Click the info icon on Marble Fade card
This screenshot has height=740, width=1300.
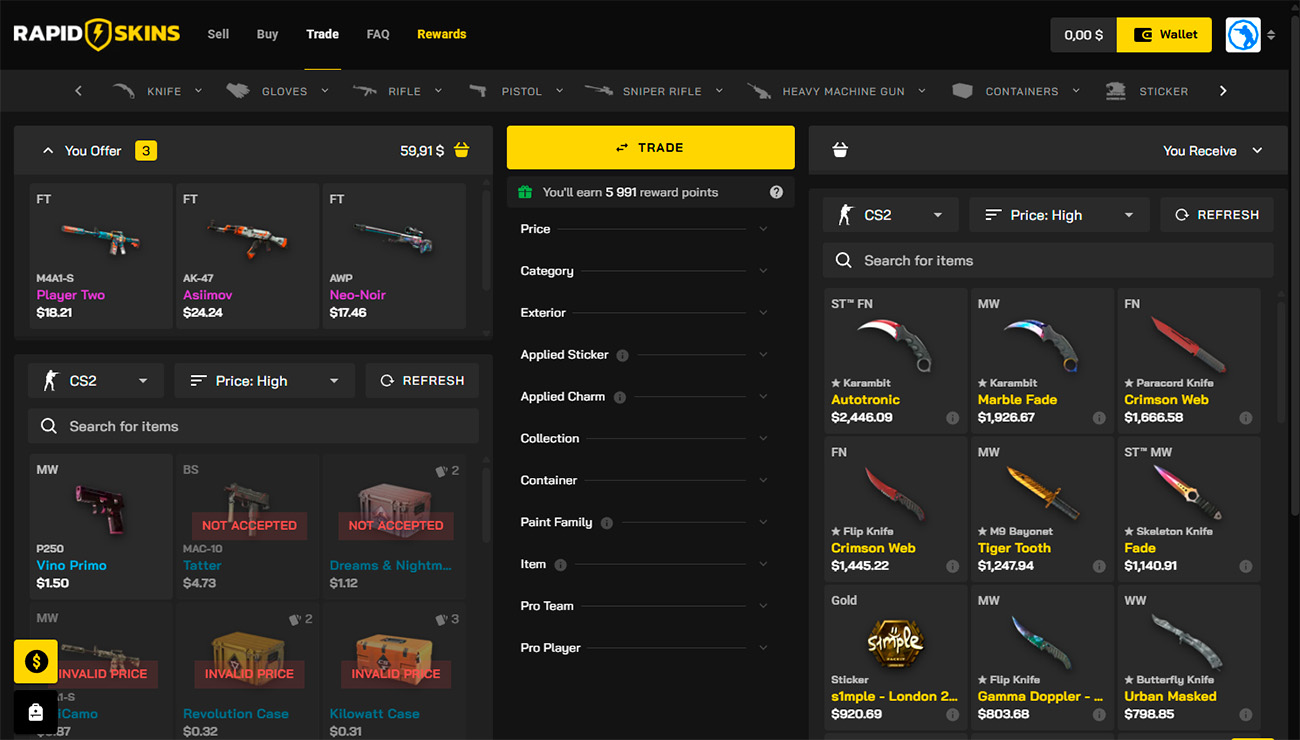pos(1099,418)
